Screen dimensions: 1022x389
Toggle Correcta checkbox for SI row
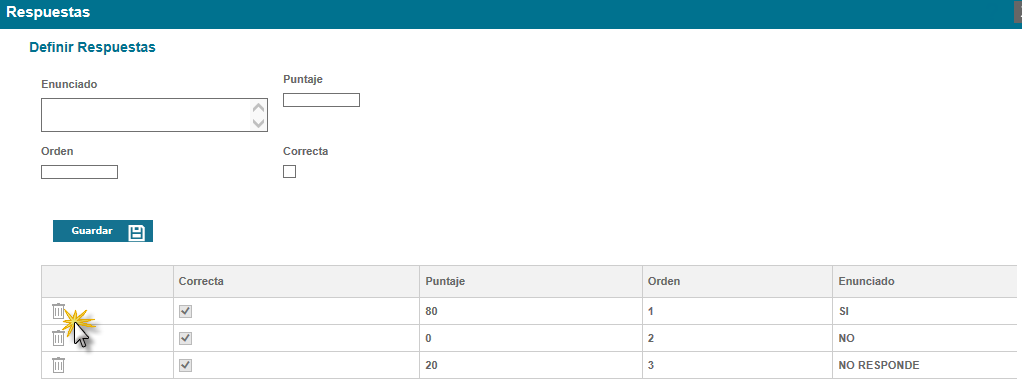click(x=185, y=311)
